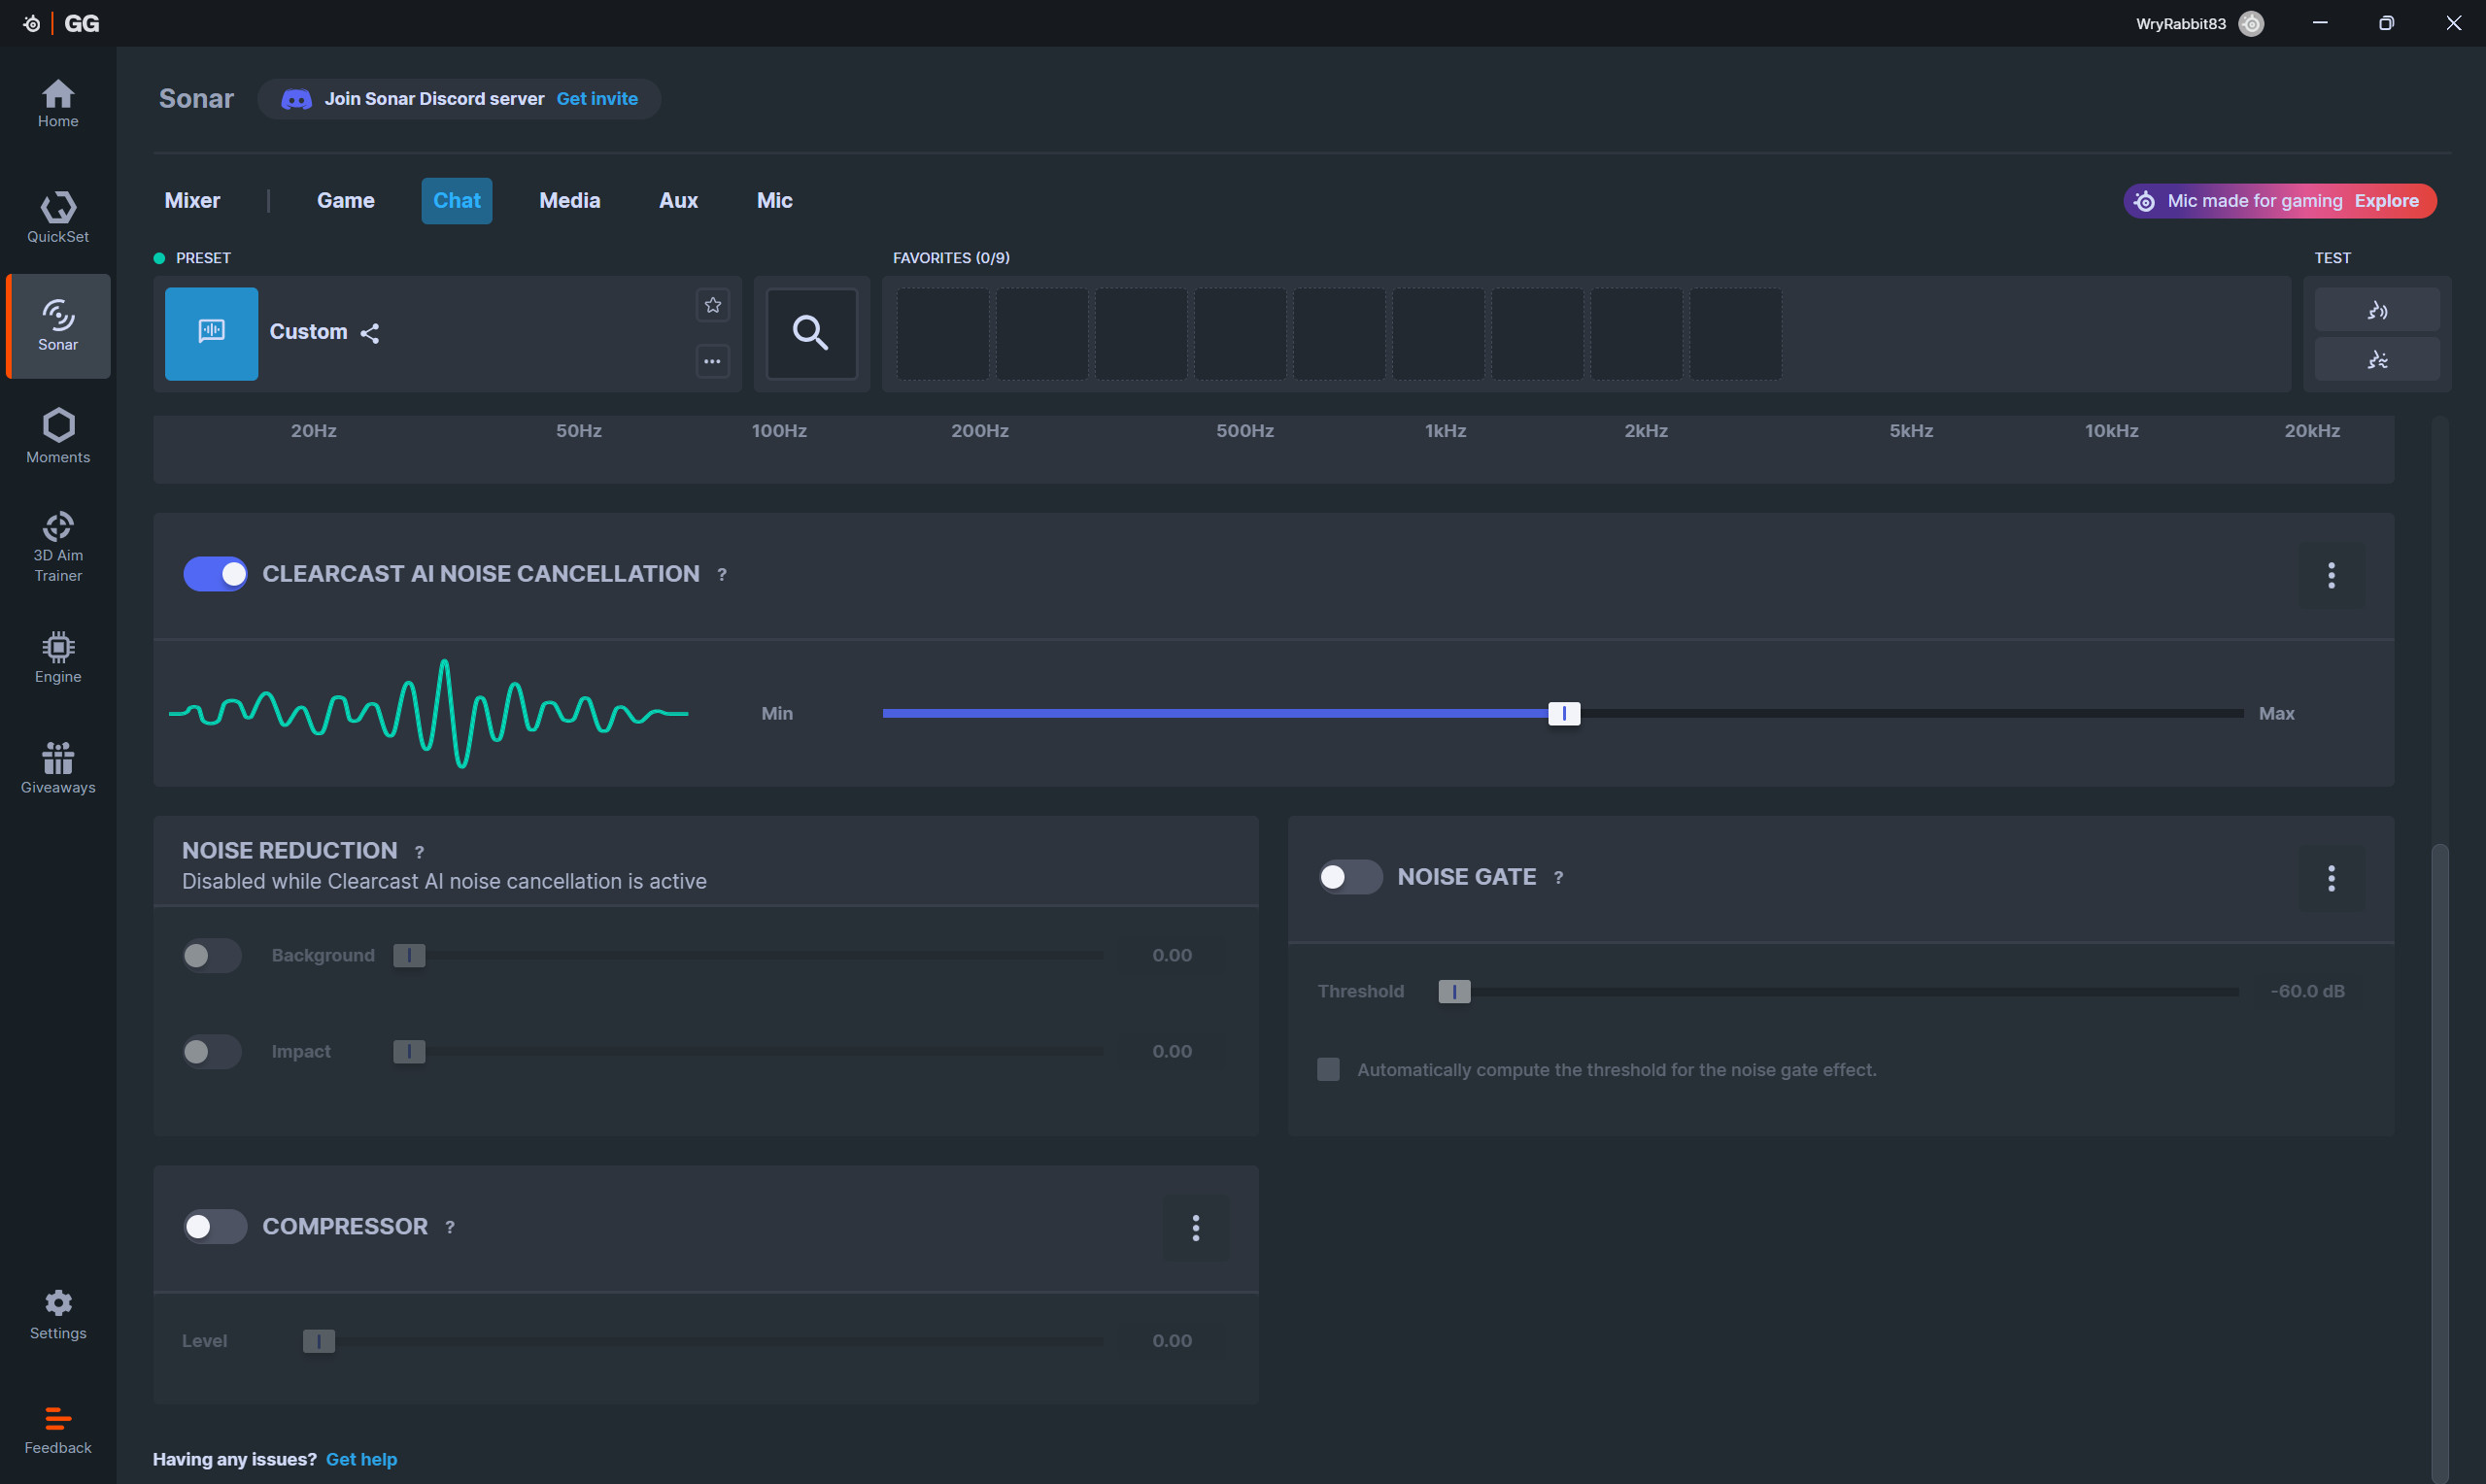This screenshot has width=2486, height=1484.
Task: Click the Background noise reduction slider handle
Action: pos(409,956)
